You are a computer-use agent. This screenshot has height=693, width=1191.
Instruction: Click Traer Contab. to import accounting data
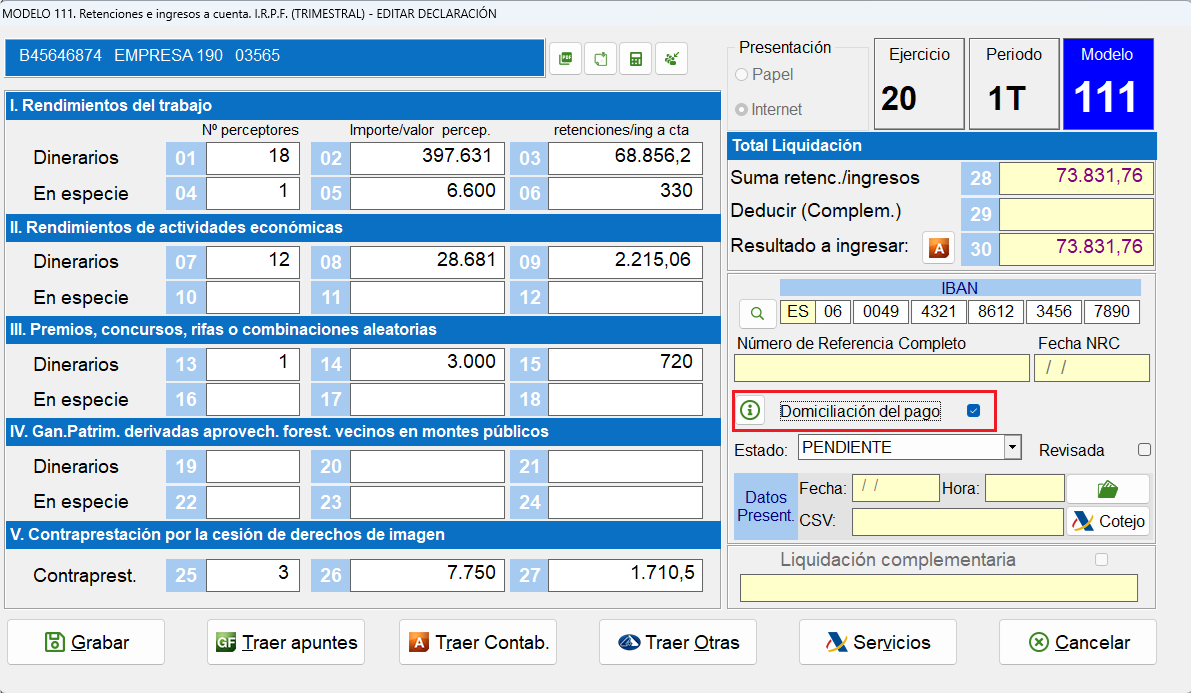[x=477, y=642]
